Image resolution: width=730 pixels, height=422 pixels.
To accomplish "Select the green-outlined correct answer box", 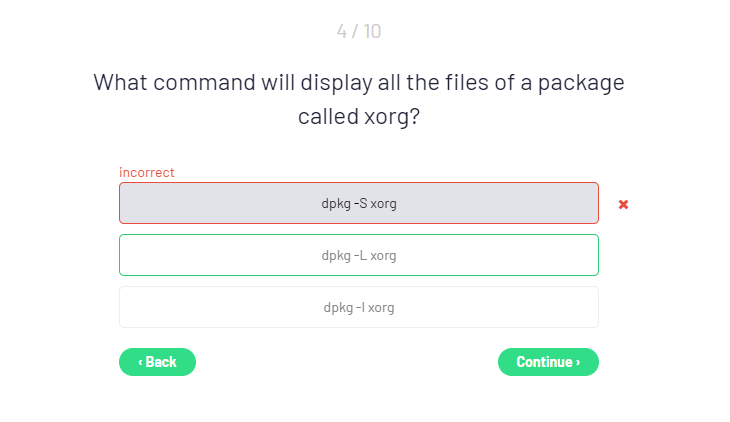I will pyautogui.click(x=358, y=255).
